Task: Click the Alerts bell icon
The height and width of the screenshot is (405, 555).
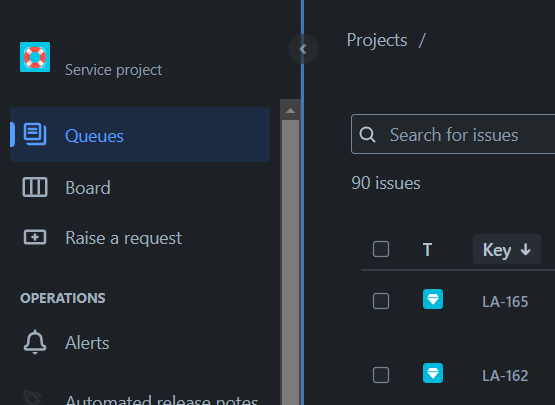Action: pos(35,342)
